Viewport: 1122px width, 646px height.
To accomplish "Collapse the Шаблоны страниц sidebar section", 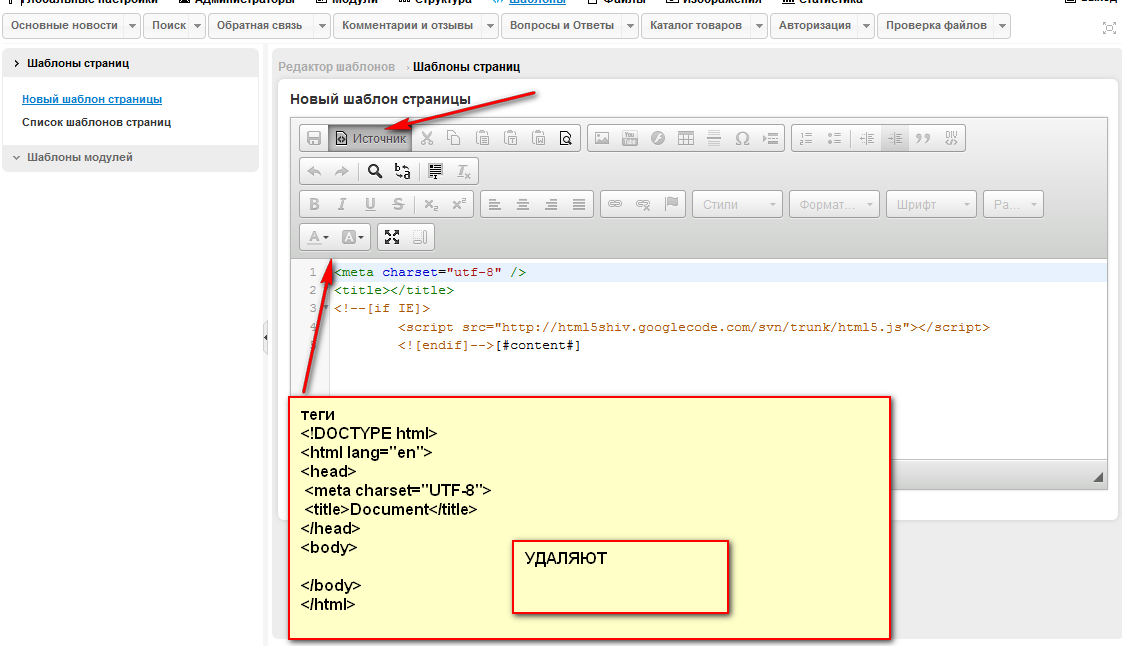I will (x=130, y=63).
